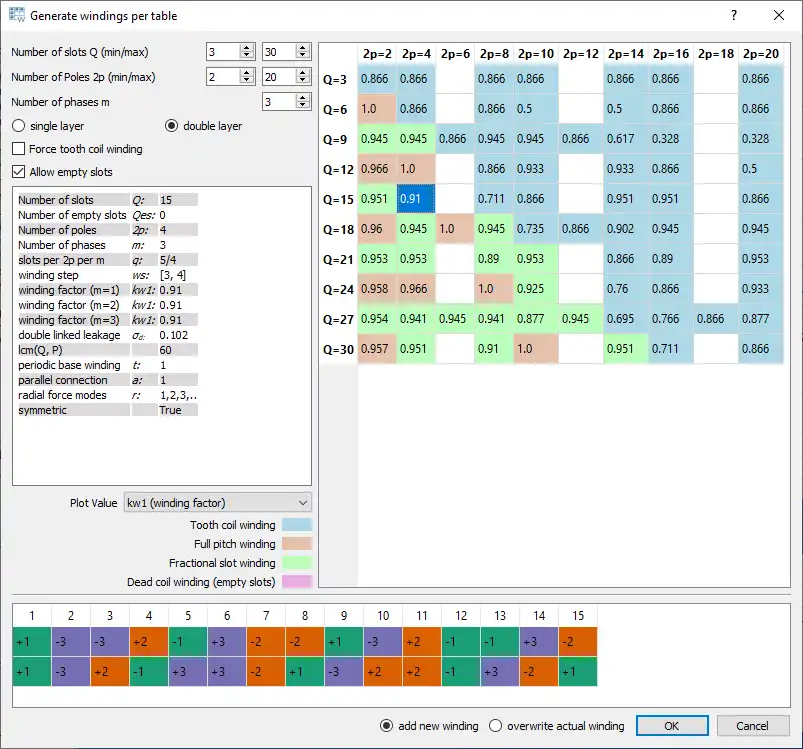Click bottom layer +1 cell in slot 15
The image size is (803, 749).
tap(578, 671)
